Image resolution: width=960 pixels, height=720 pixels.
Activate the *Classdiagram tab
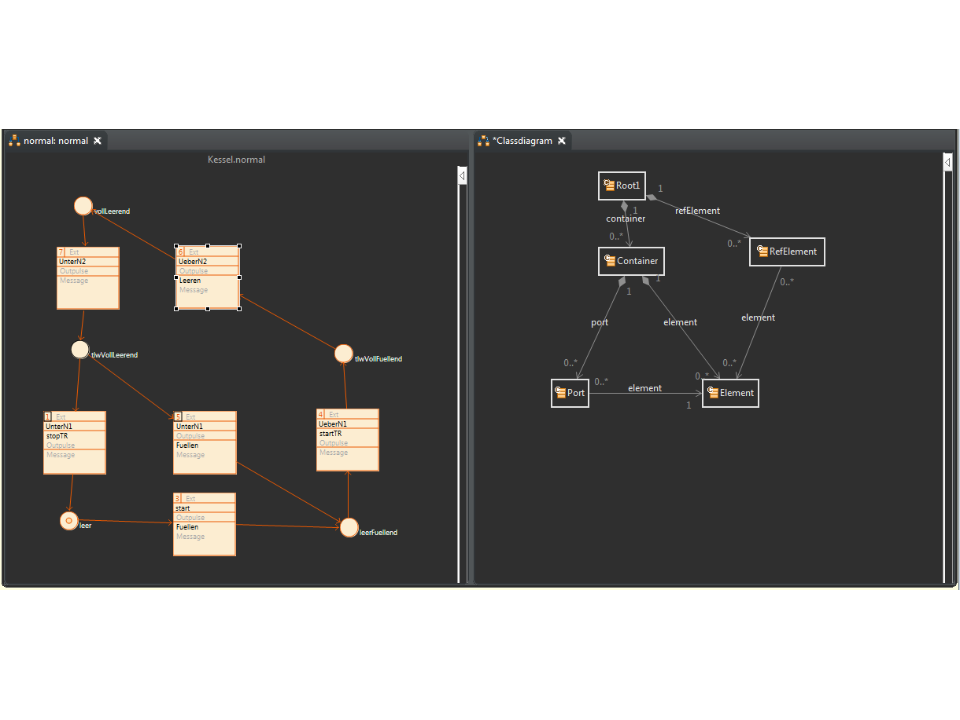pyautogui.click(x=522, y=141)
